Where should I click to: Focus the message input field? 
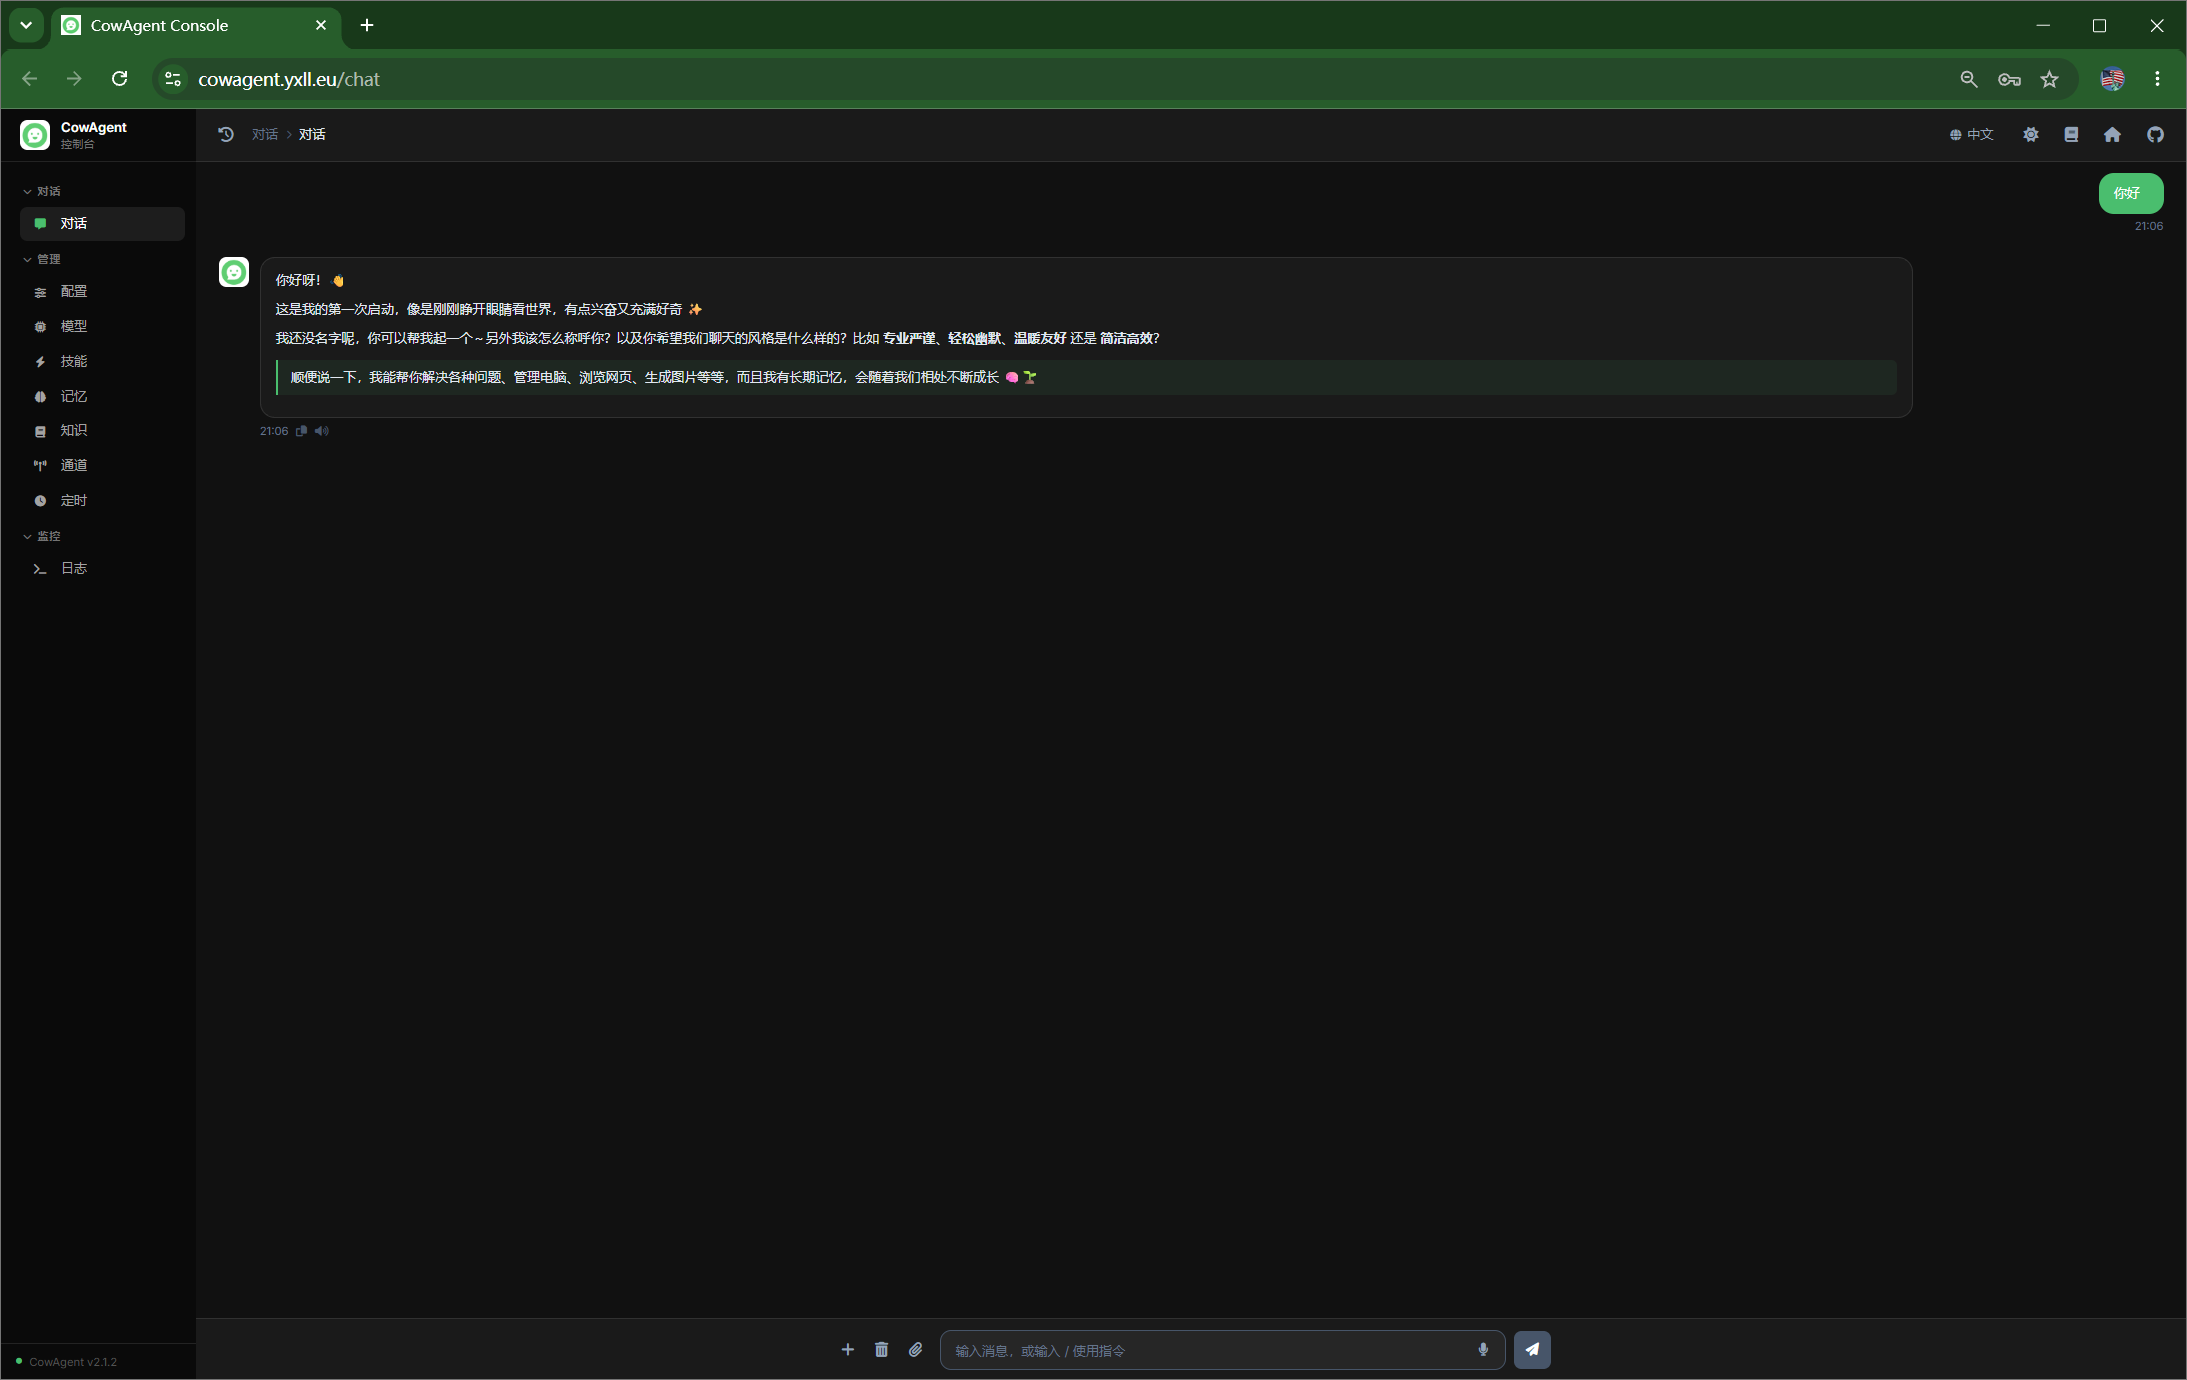click(x=1210, y=1350)
